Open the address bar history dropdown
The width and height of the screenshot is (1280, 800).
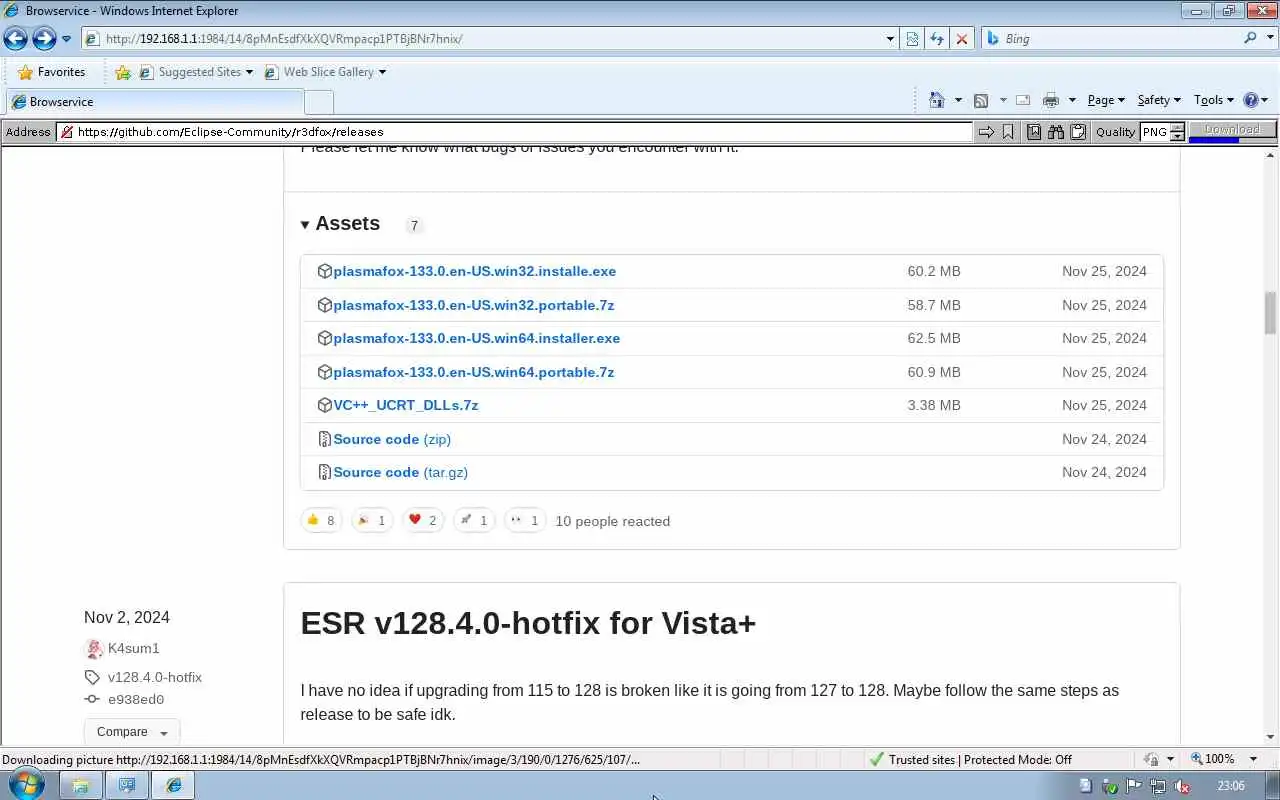pyautogui.click(x=890, y=39)
